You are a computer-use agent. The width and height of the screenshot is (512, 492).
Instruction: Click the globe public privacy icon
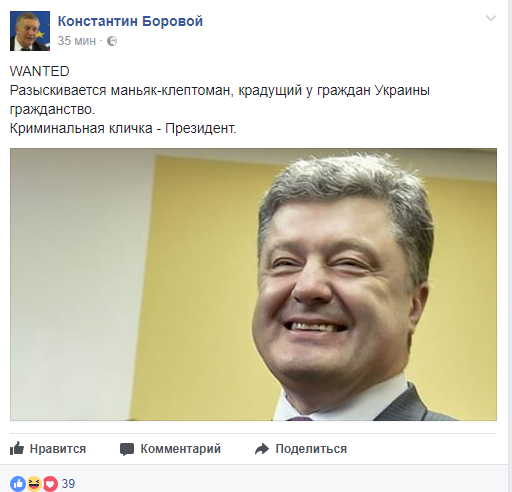pos(112,41)
